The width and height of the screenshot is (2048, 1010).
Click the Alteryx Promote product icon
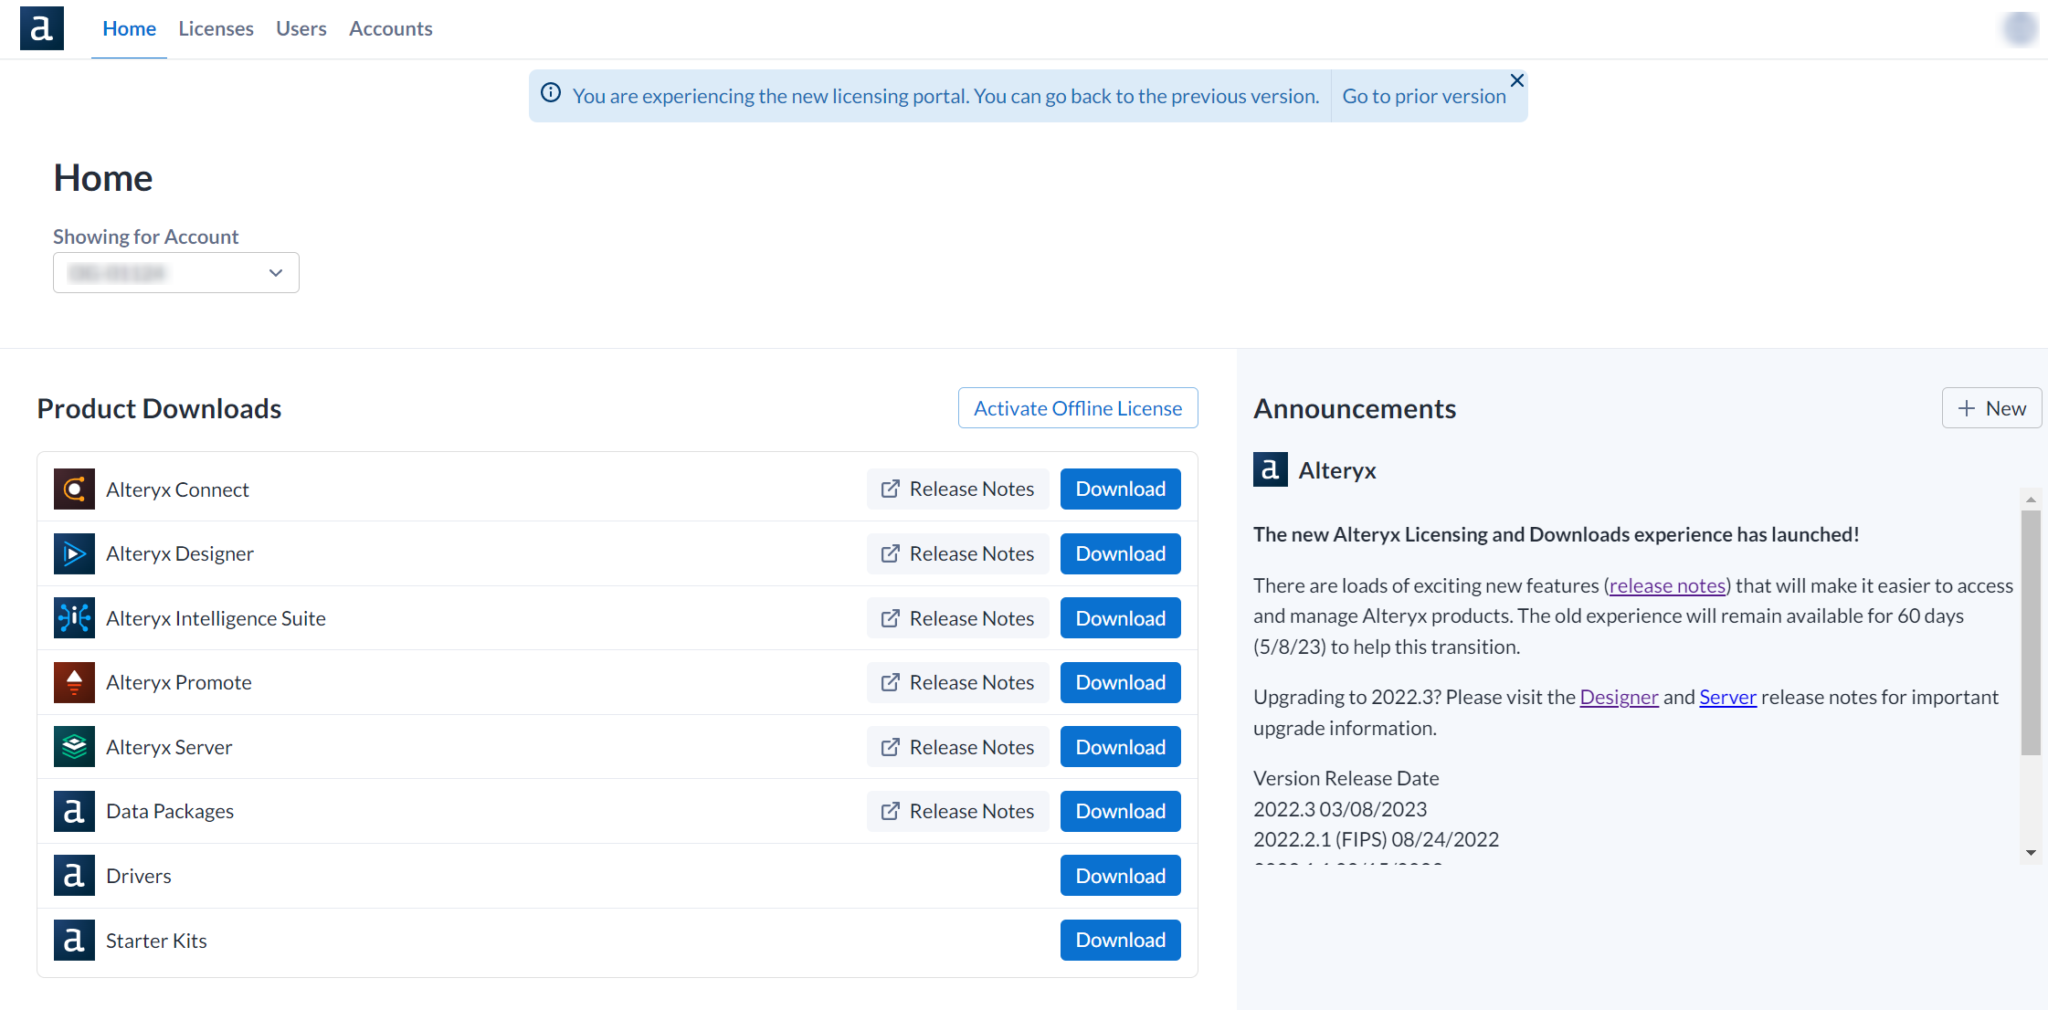pos(74,683)
